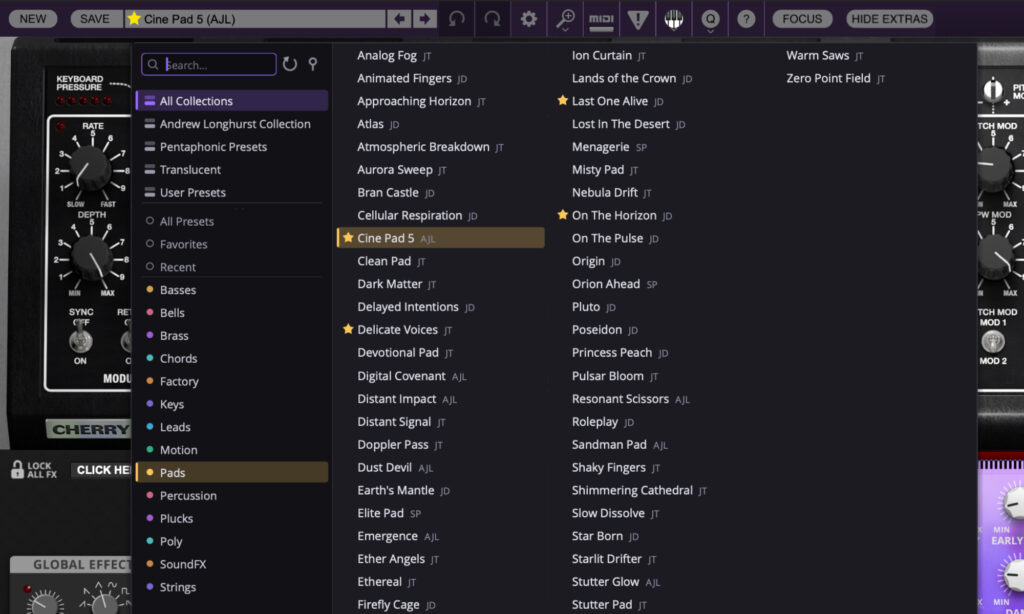The image size is (1024, 614).
Task: Open the preset name field Cine Pad 5 (AJL)
Action: point(255,19)
